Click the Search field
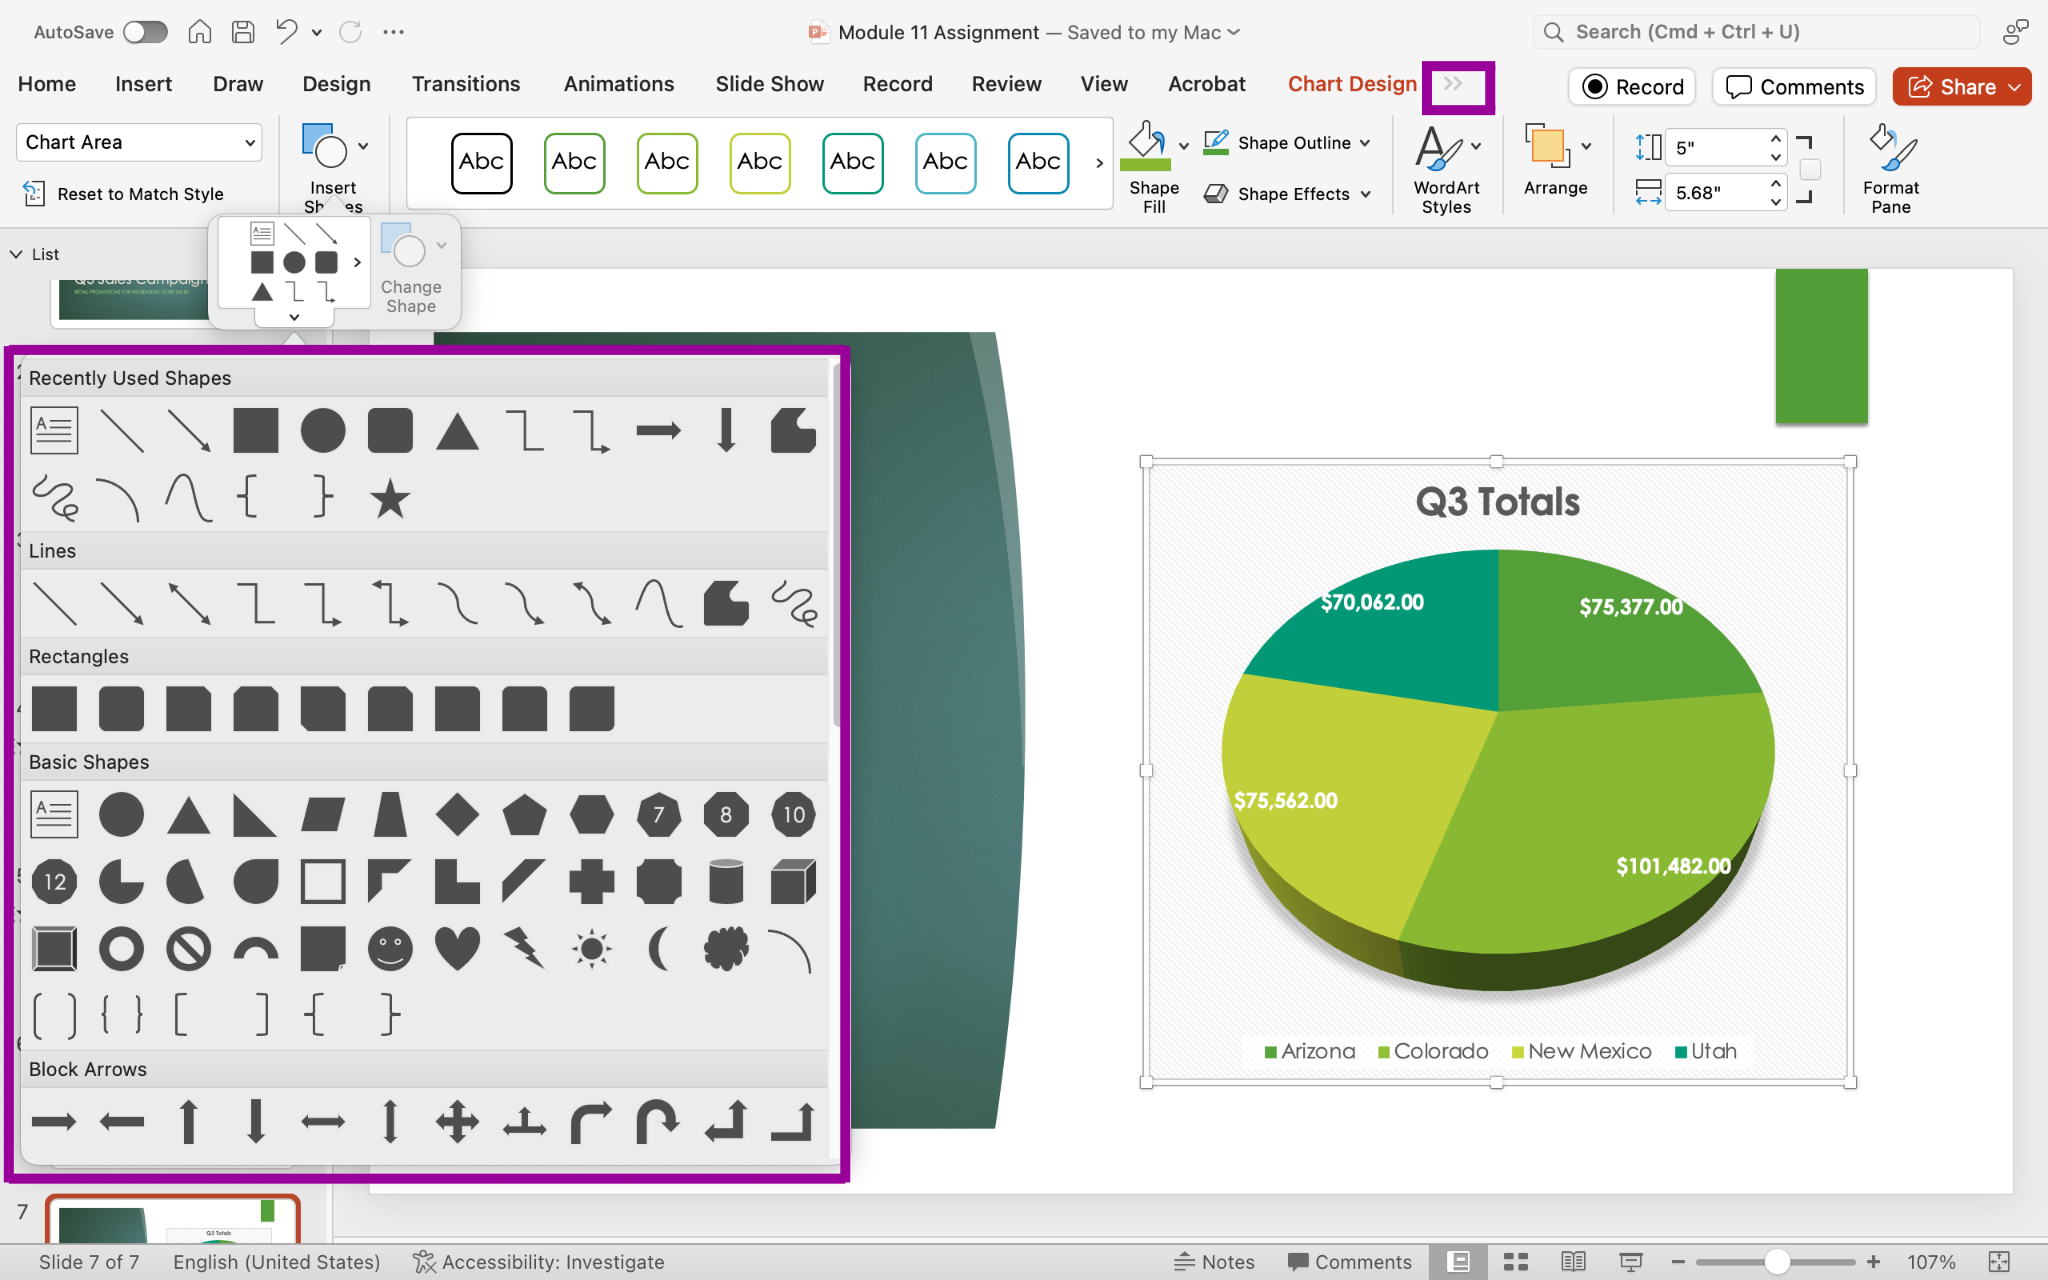The width and height of the screenshot is (2048, 1280). point(1756,32)
